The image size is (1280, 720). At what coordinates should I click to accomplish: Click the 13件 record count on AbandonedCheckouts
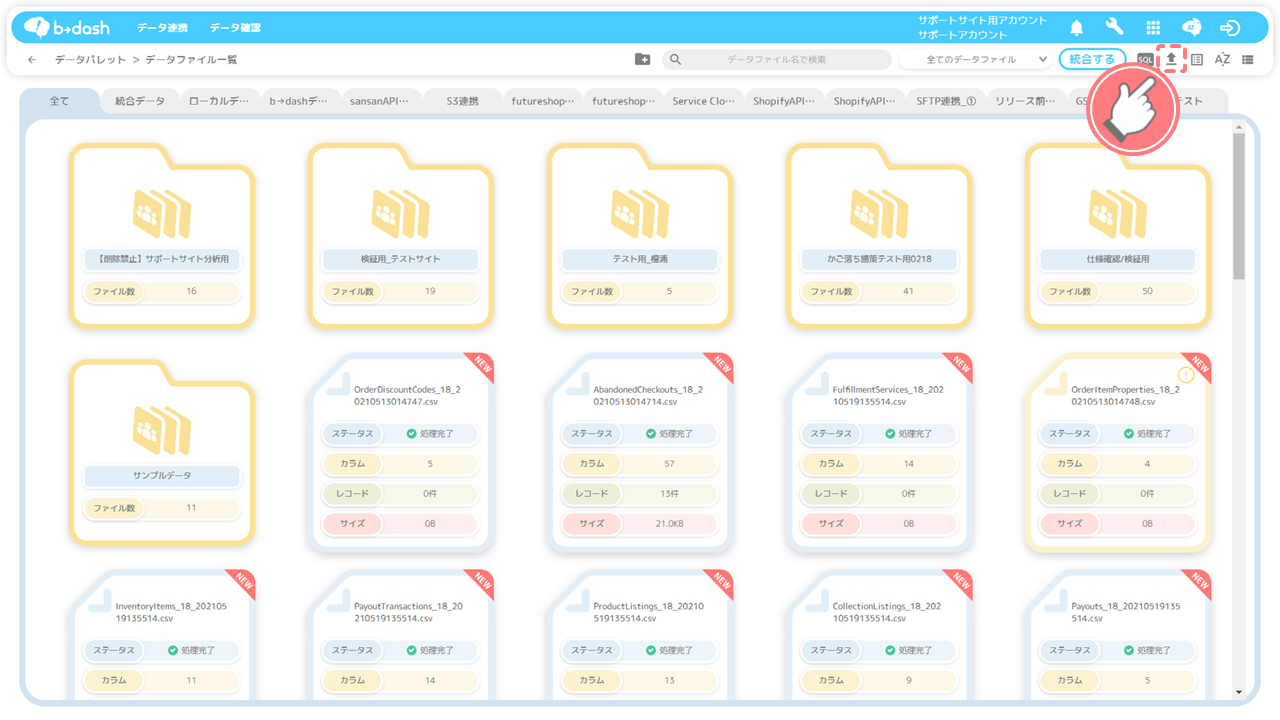click(669, 494)
